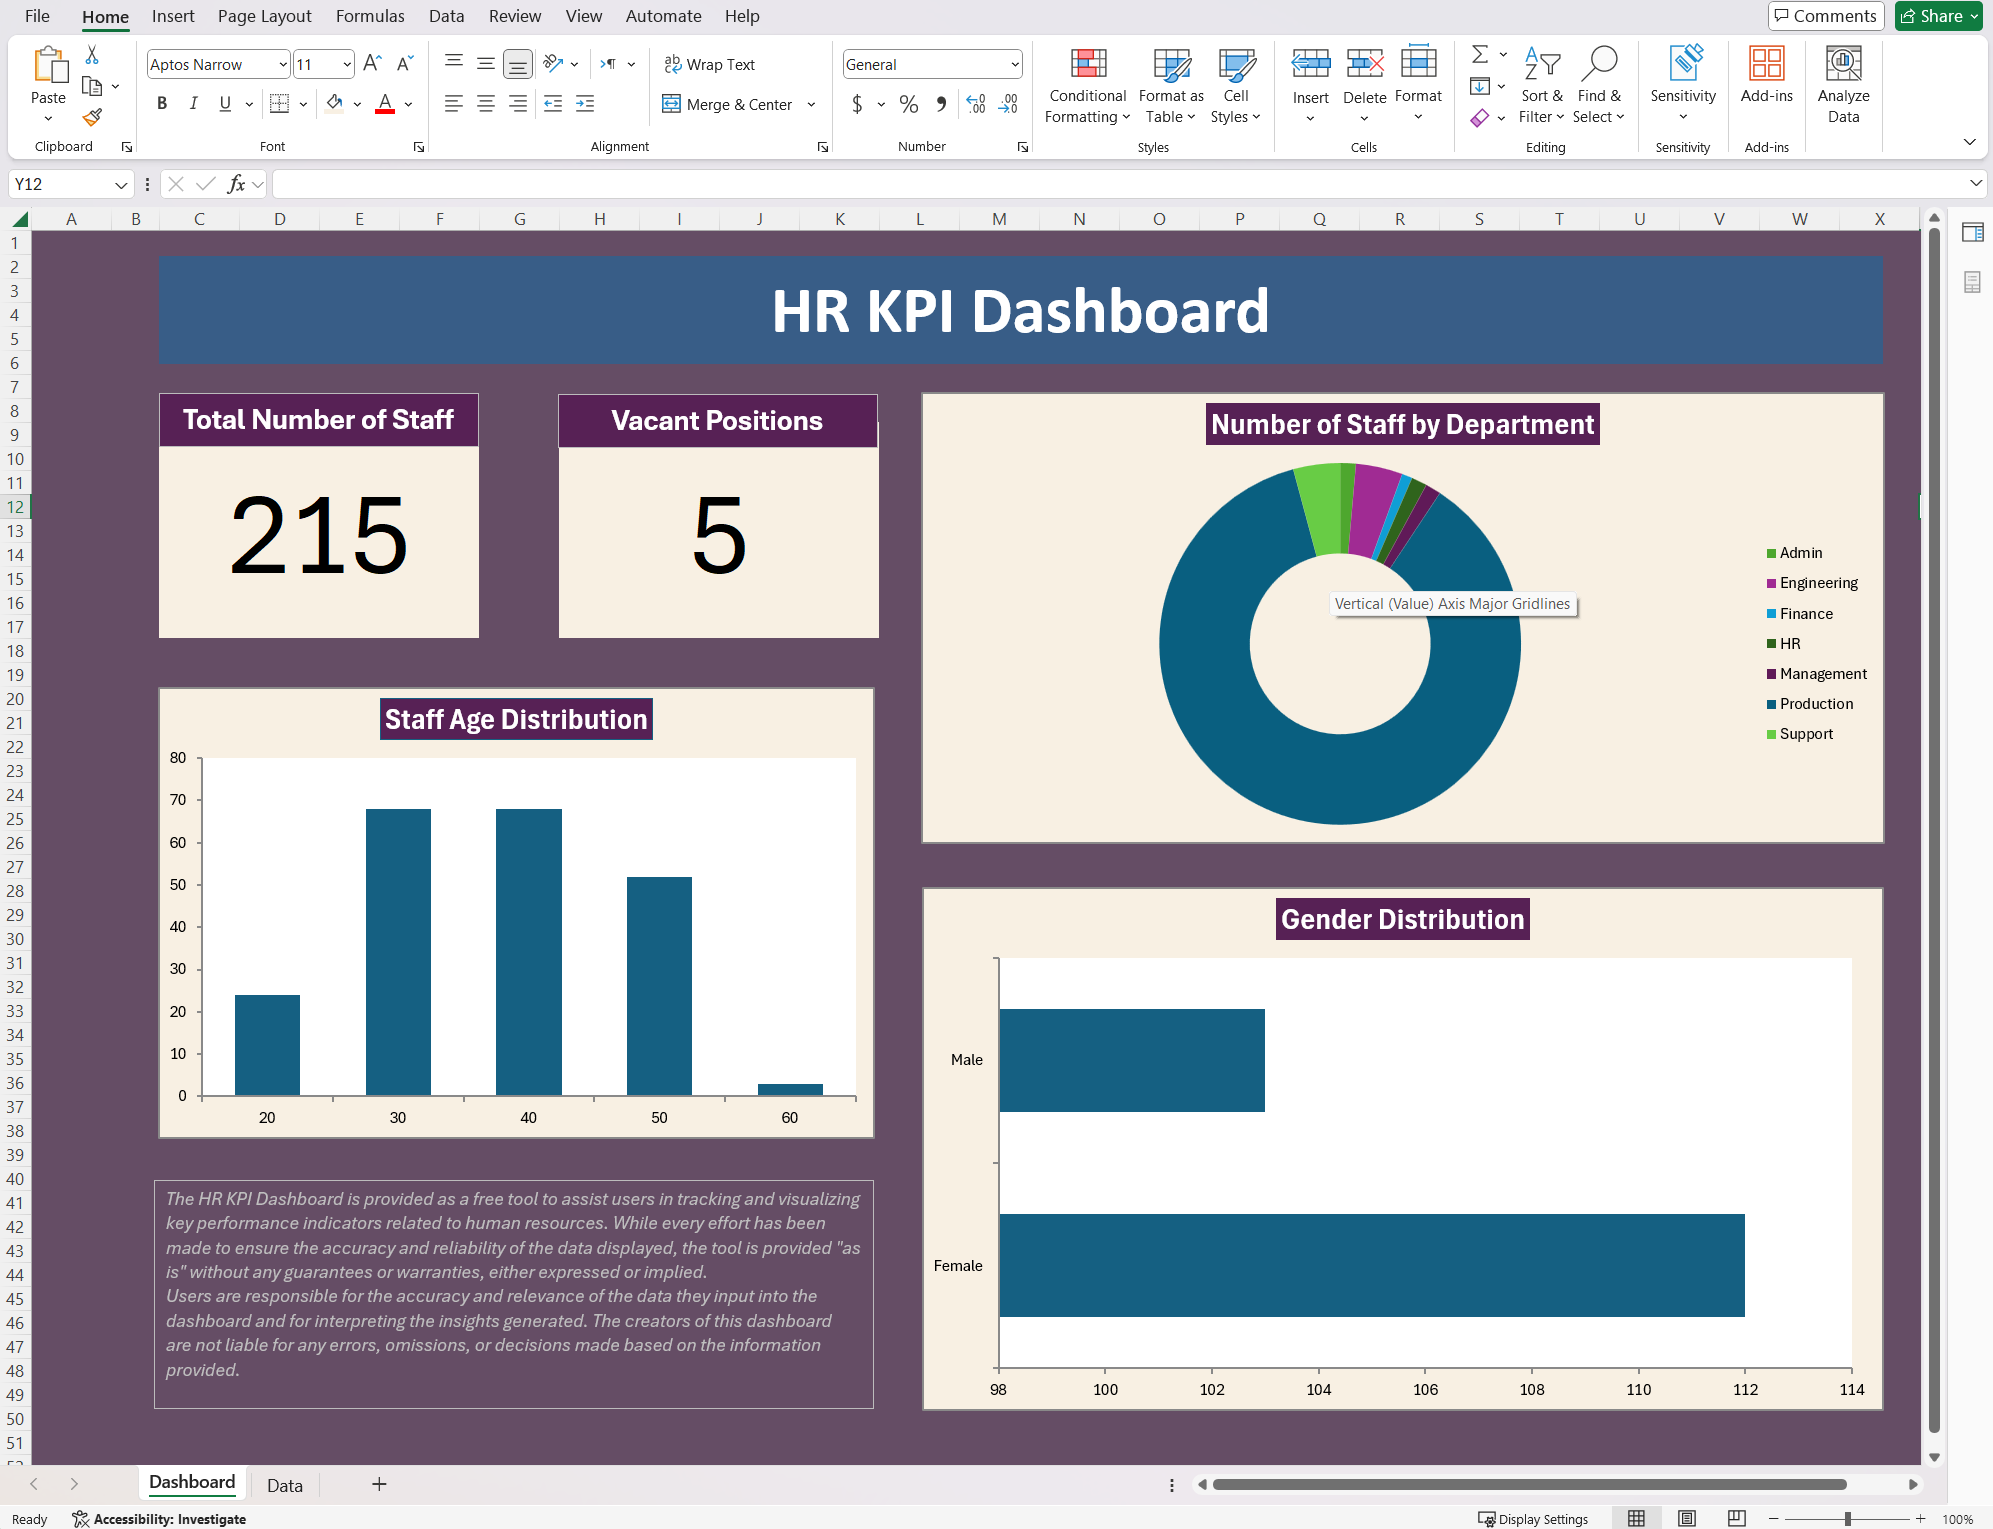Viewport: 1993px width, 1529px height.
Task: Click the Share button
Action: point(1937,16)
